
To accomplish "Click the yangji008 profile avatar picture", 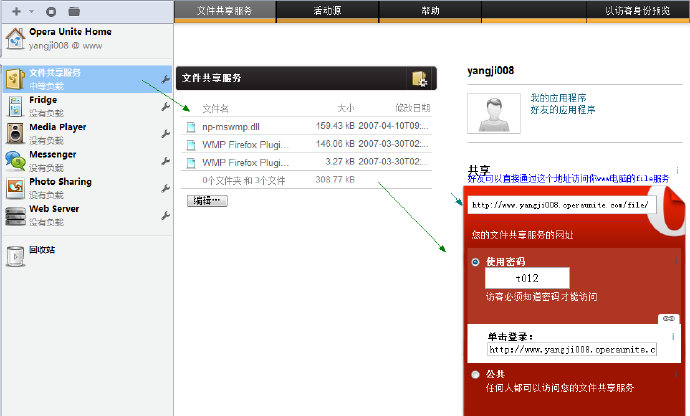I will point(494,114).
